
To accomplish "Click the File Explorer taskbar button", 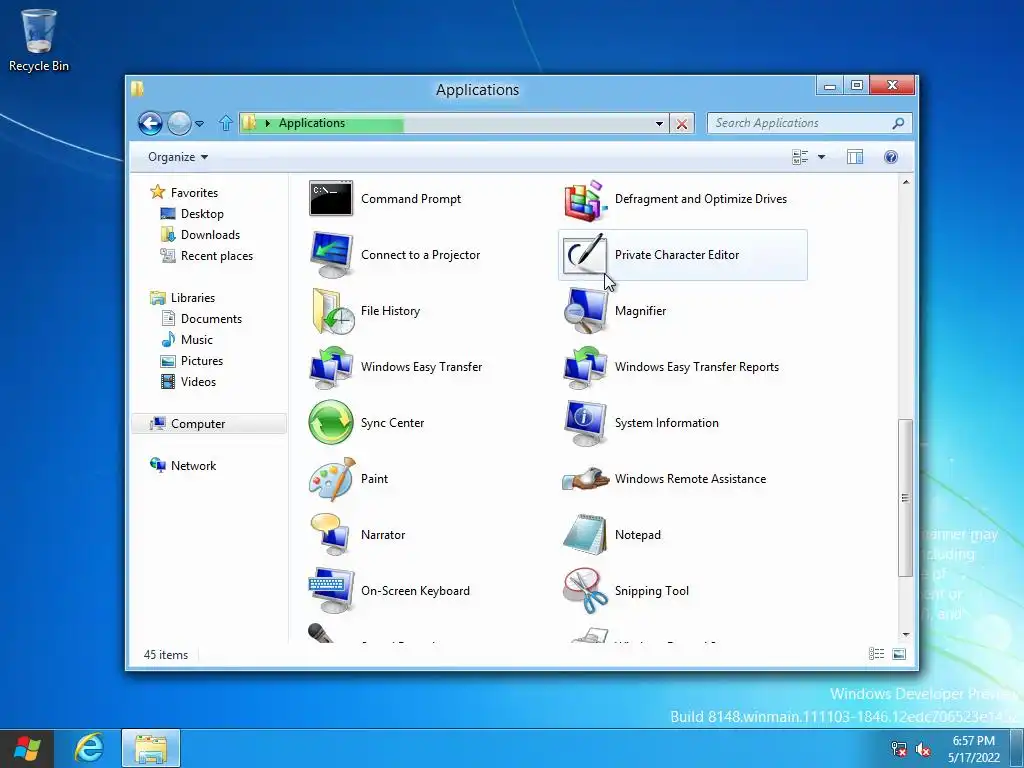I will (x=151, y=748).
